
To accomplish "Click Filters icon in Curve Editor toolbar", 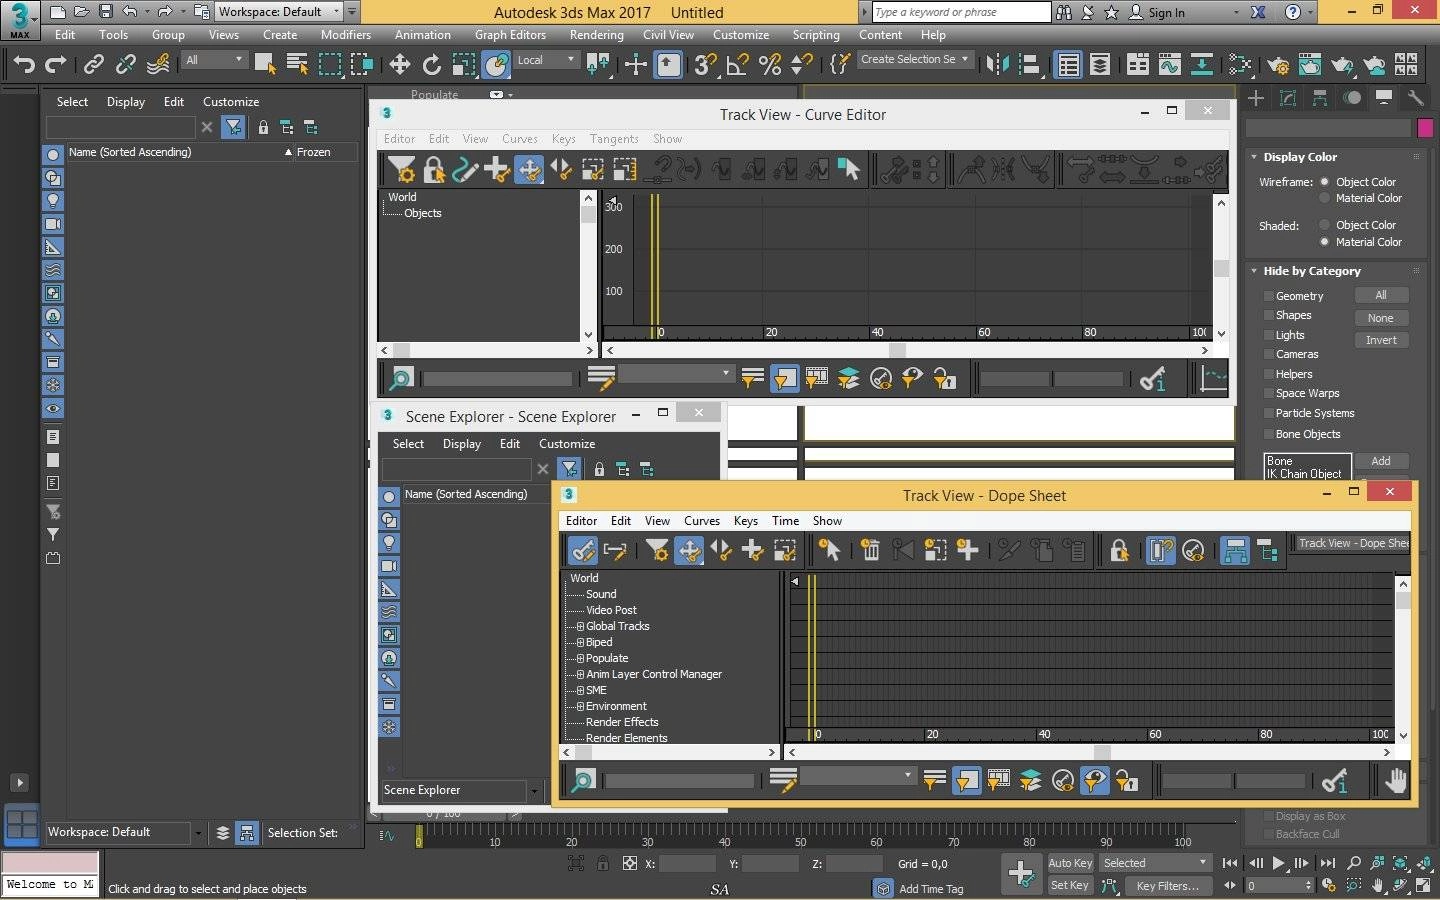I will (401, 170).
